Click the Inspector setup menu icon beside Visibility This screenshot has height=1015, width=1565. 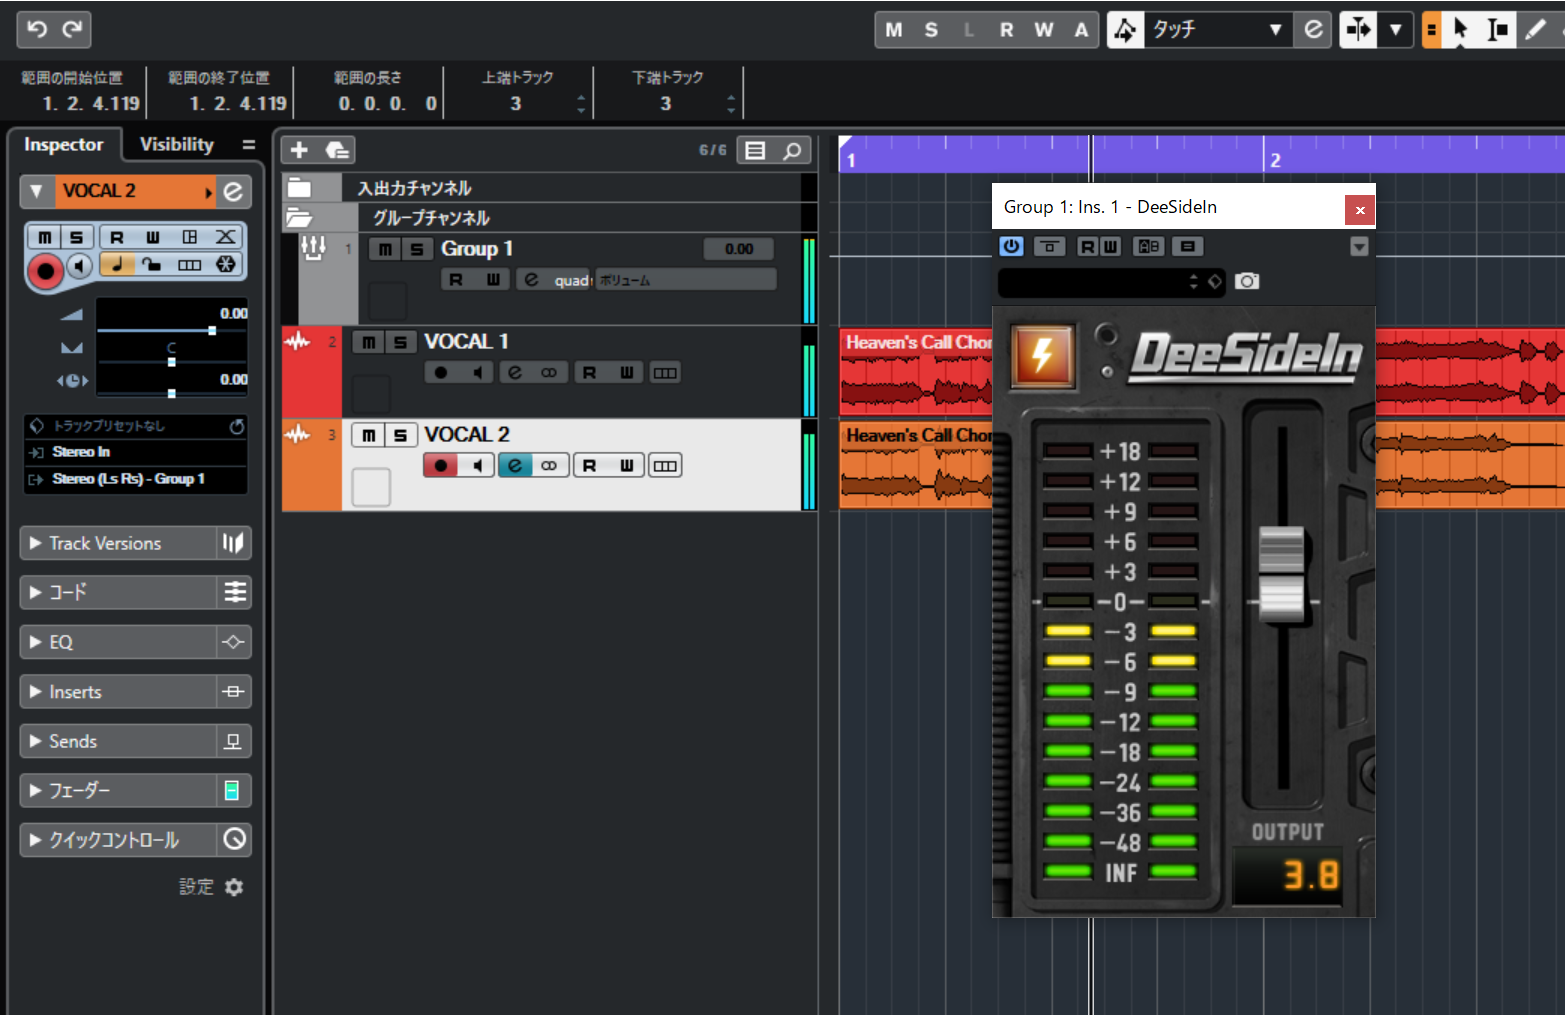[x=249, y=145]
